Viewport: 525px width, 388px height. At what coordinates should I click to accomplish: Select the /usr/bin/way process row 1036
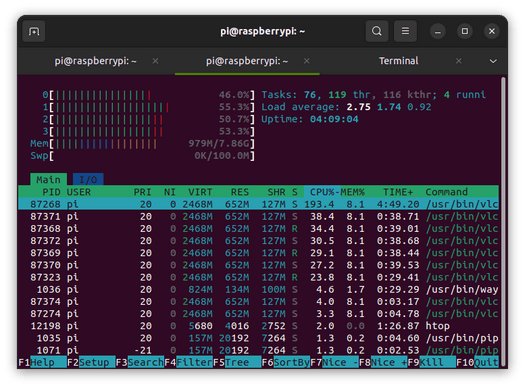(x=258, y=290)
